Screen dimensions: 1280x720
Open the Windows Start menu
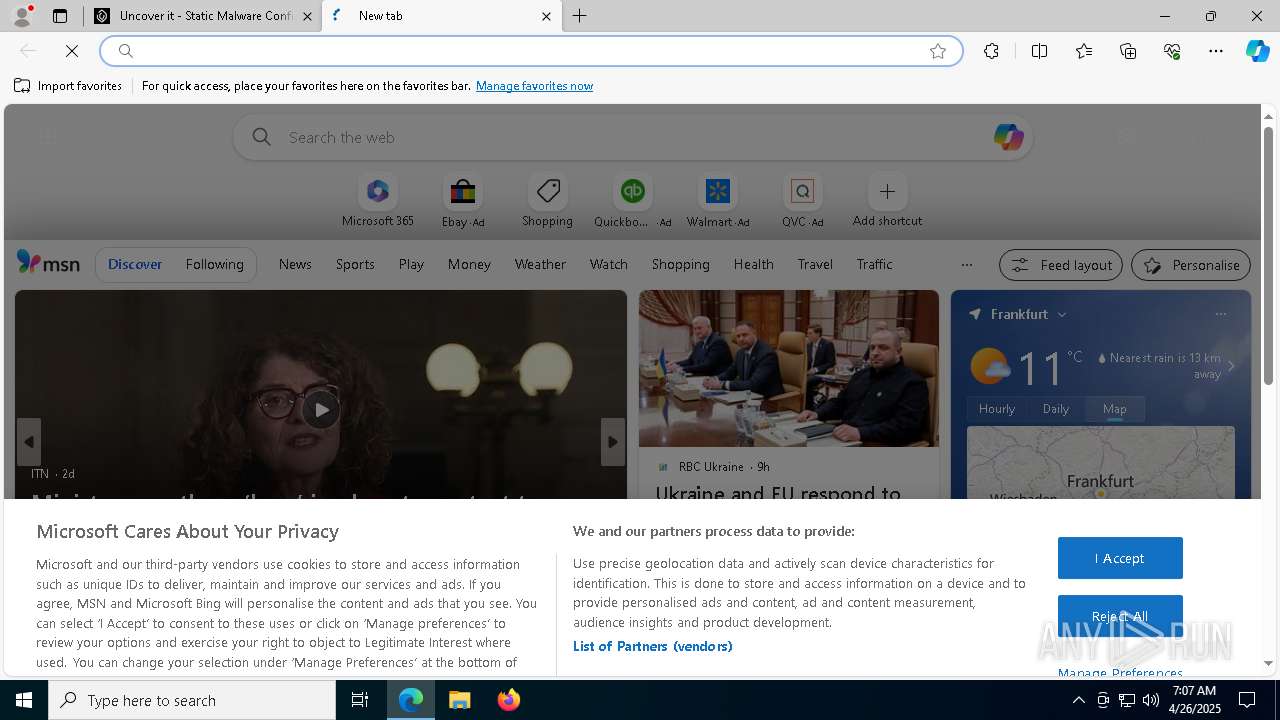pos(24,700)
